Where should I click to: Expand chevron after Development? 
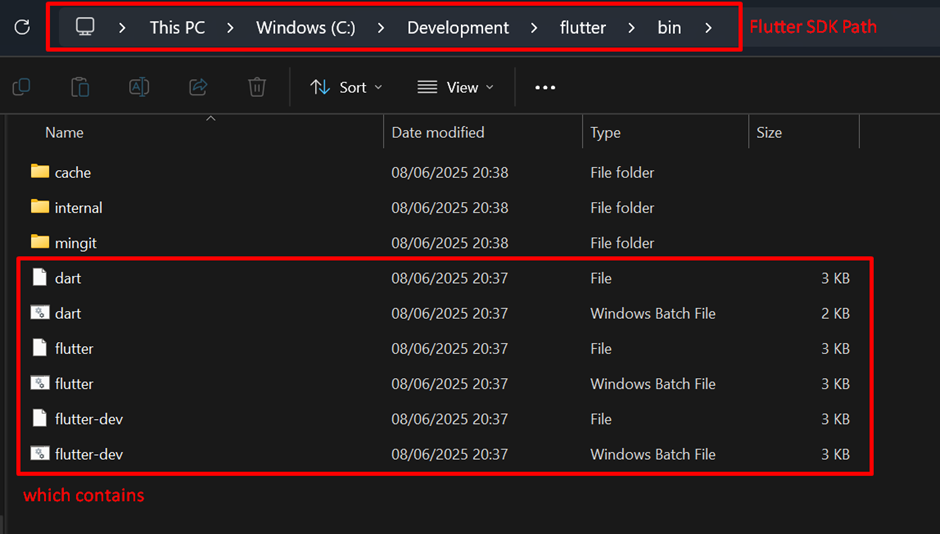point(534,28)
